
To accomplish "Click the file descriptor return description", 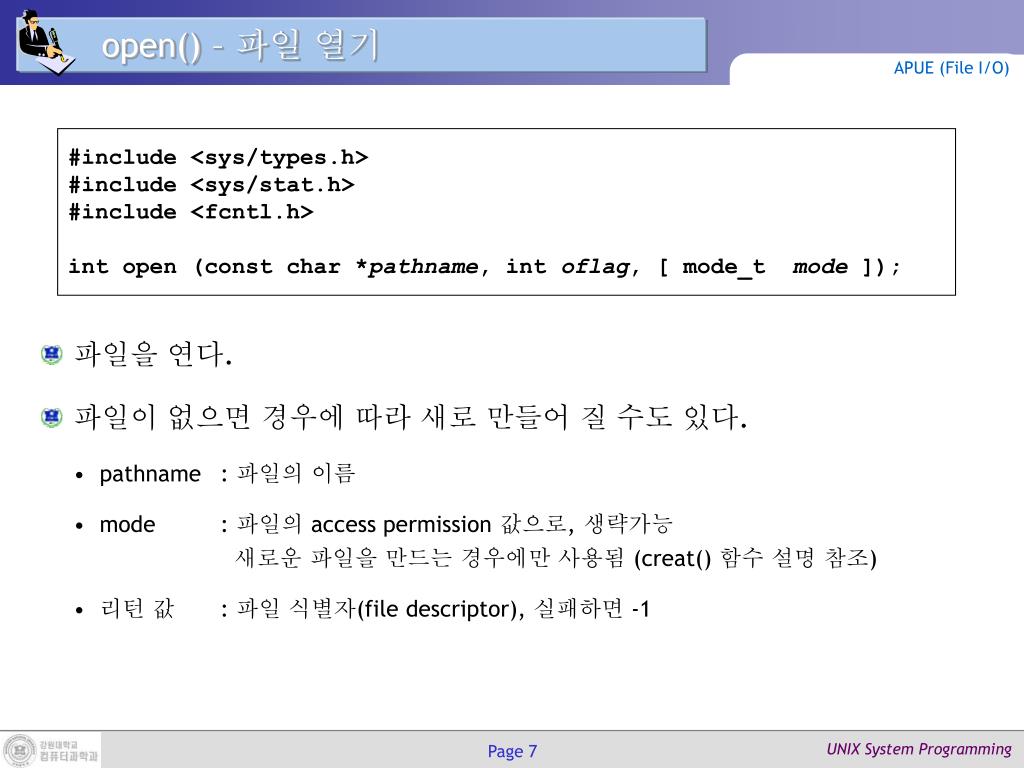I will pyautogui.click(x=443, y=609).
